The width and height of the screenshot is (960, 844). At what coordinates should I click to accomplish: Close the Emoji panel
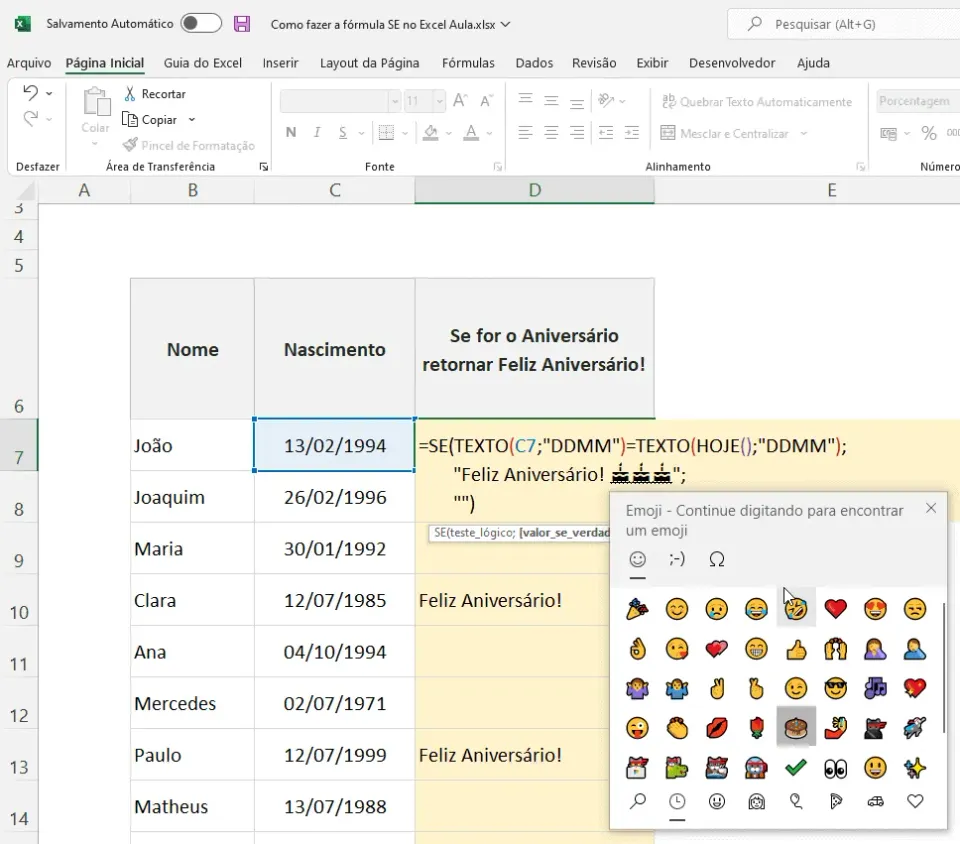931,508
